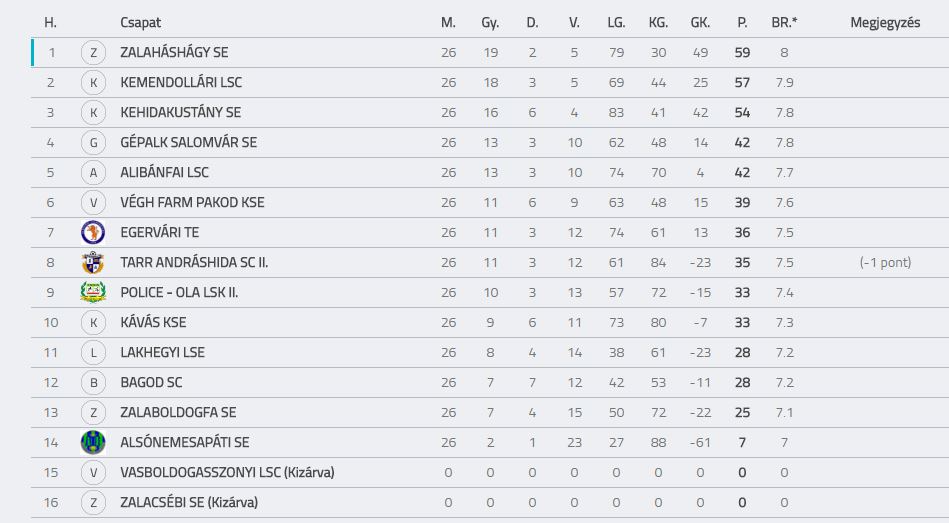Open the Kehidakustány SE team page
The height and width of the screenshot is (523, 949).
coord(180,112)
